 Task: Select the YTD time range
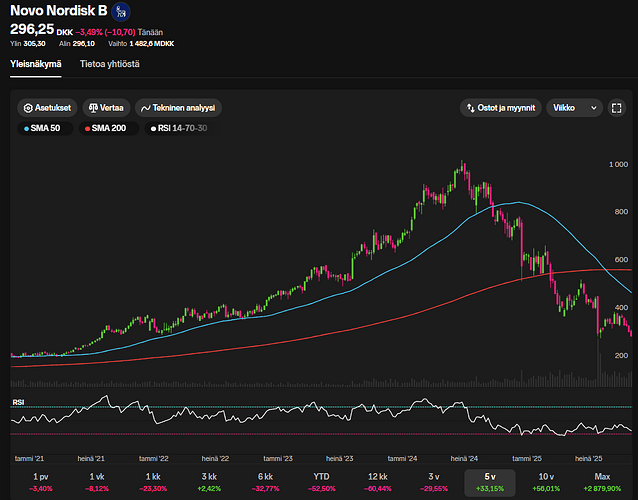coord(321,482)
